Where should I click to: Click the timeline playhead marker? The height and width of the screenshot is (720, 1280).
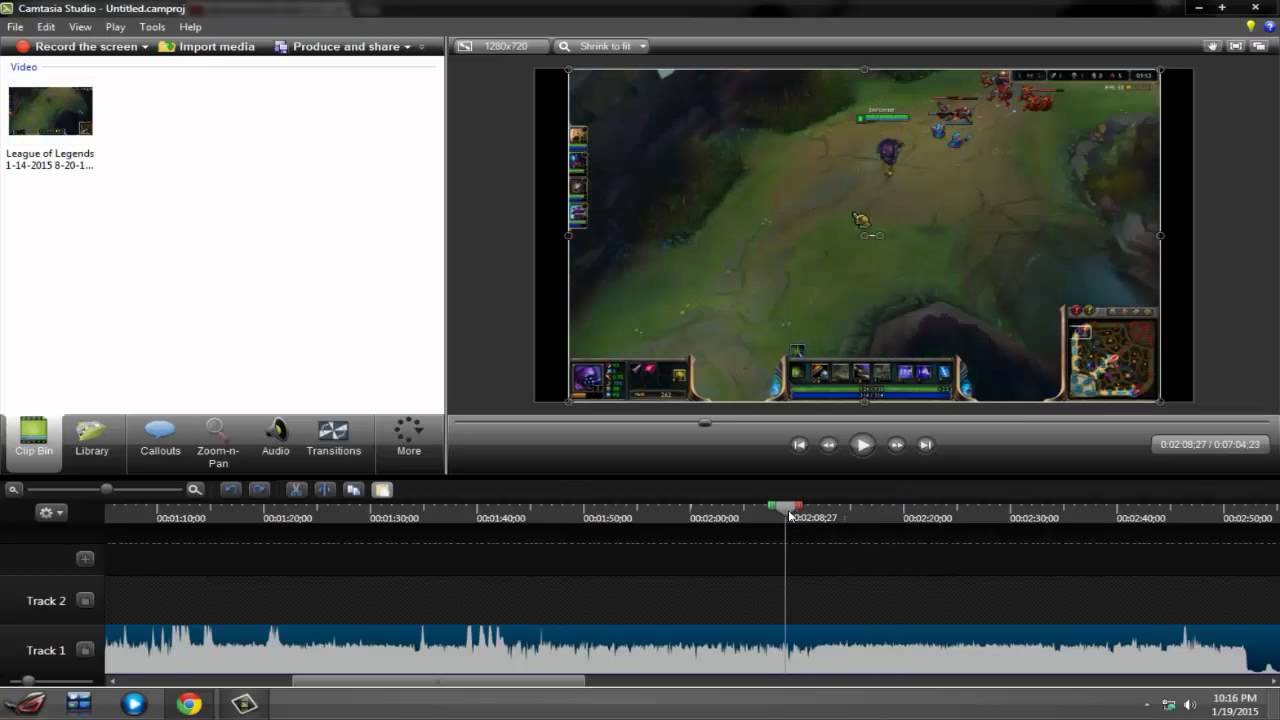(x=785, y=508)
